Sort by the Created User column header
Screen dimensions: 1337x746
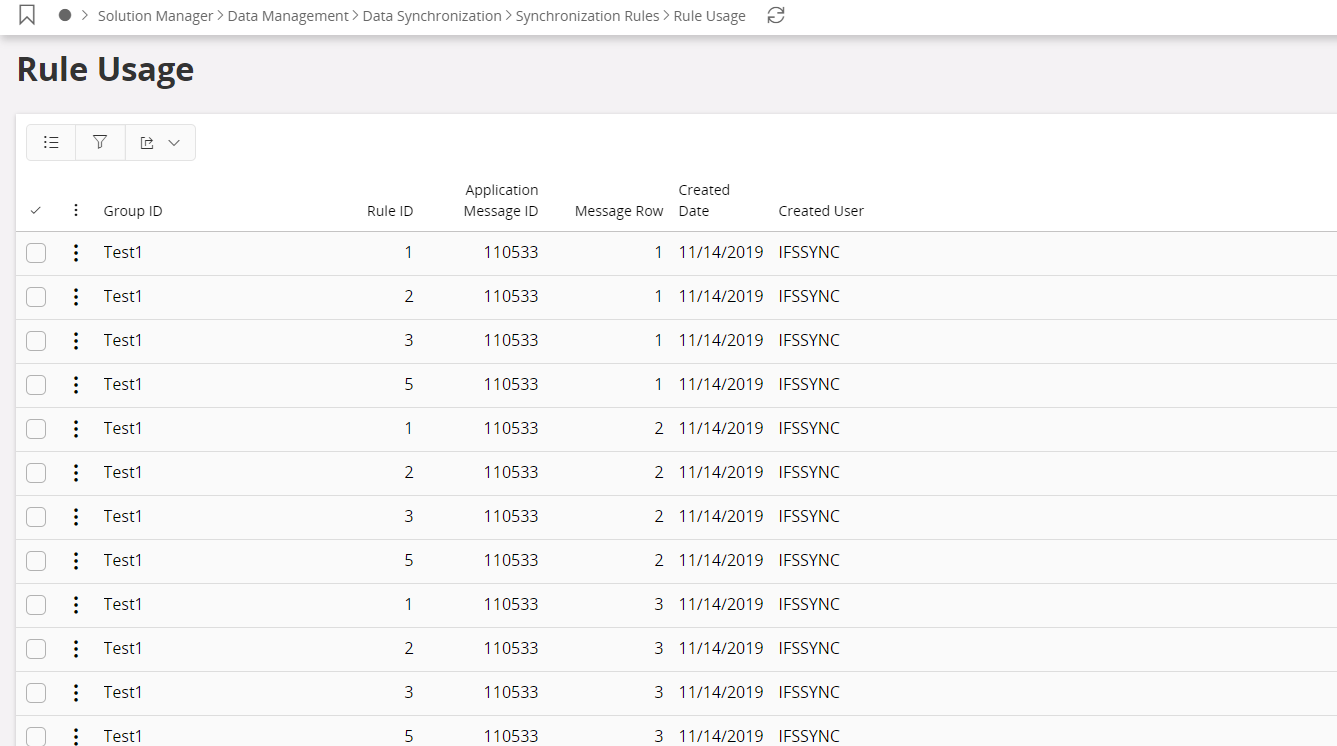click(821, 211)
